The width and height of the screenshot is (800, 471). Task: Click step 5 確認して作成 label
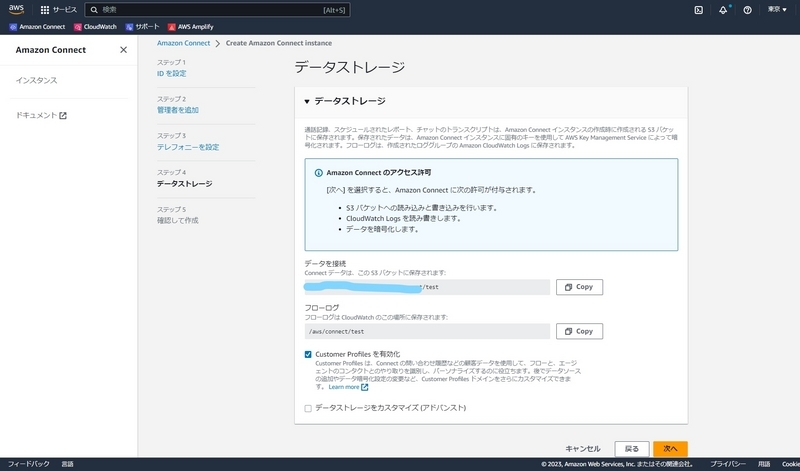pyautogui.click(x=178, y=220)
